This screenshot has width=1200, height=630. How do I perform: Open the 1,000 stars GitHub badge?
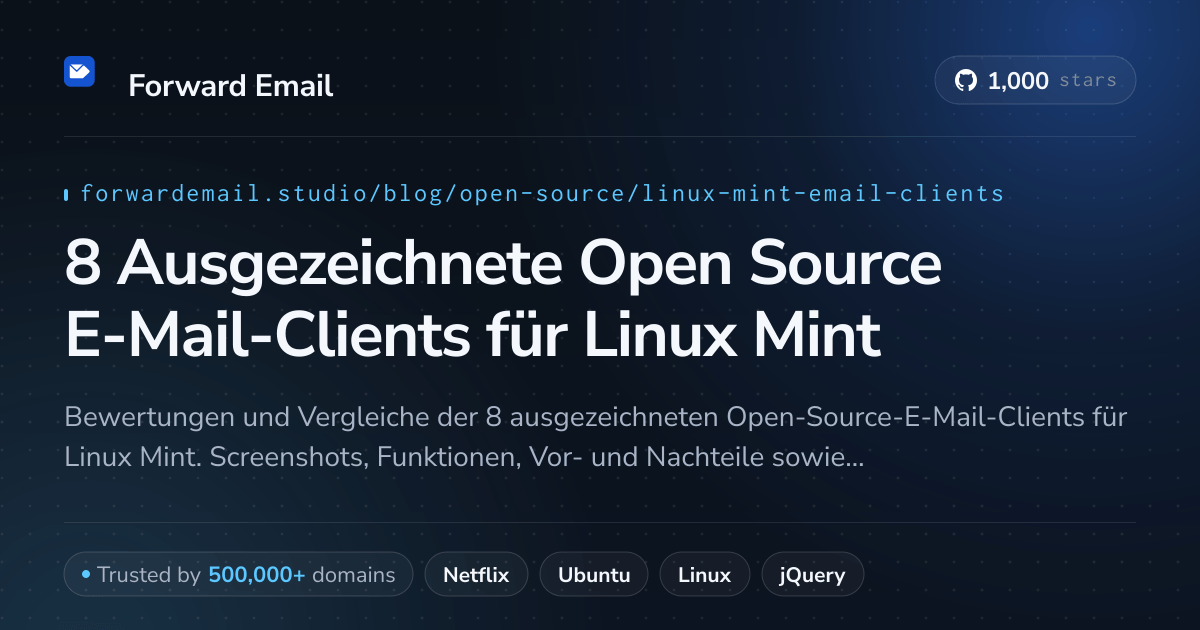click(x=1035, y=81)
